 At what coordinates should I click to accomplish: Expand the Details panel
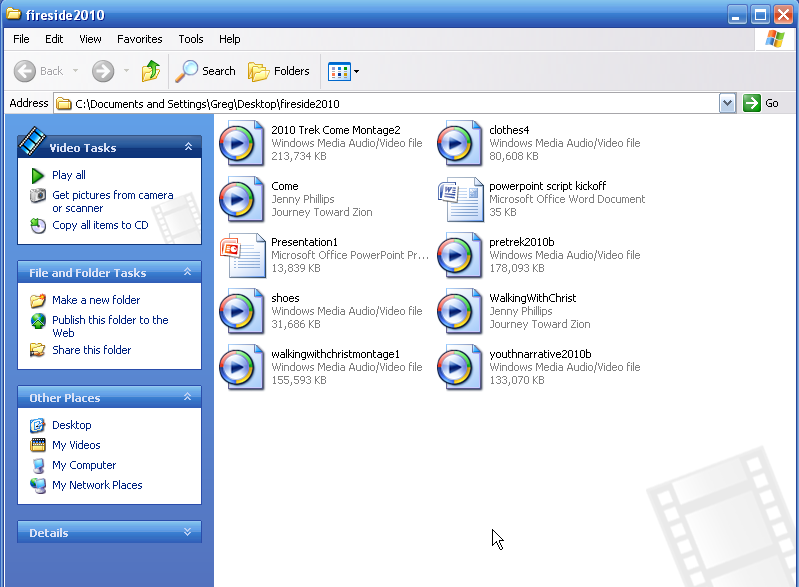[x=188, y=532]
